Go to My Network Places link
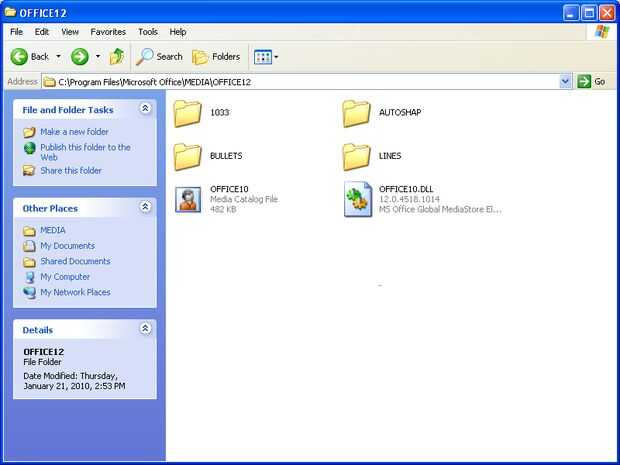The width and height of the screenshot is (620, 465). point(75,292)
